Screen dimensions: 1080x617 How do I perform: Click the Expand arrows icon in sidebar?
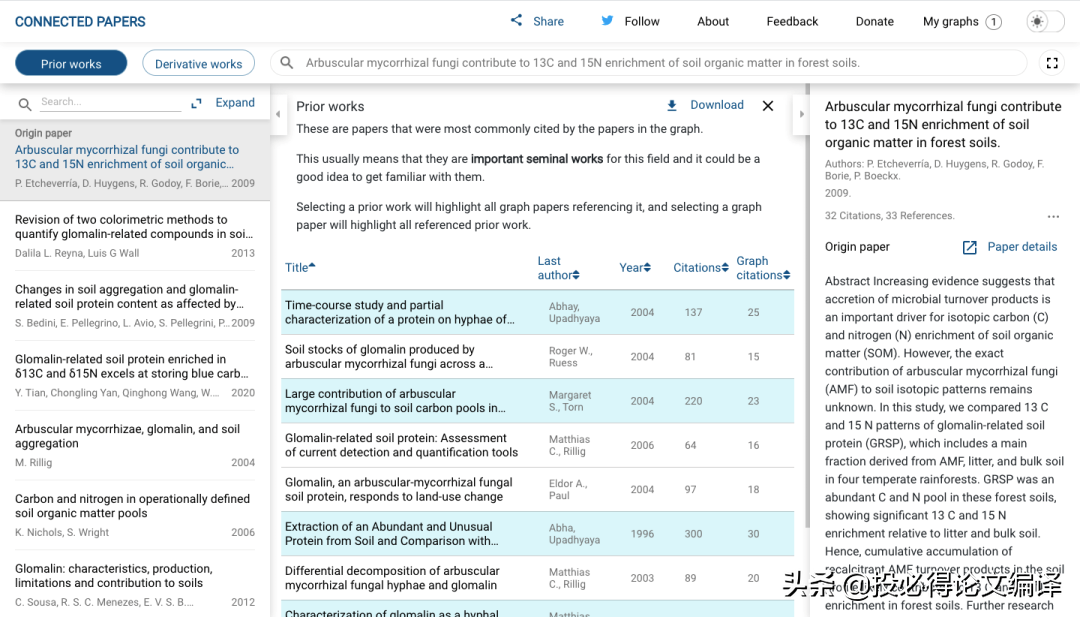pyautogui.click(x=196, y=103)
